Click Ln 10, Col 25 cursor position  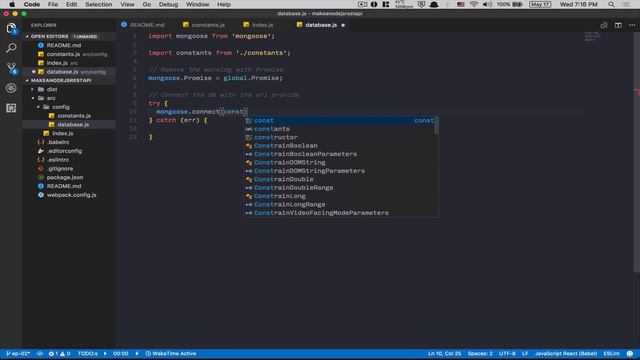coord(444,353)
